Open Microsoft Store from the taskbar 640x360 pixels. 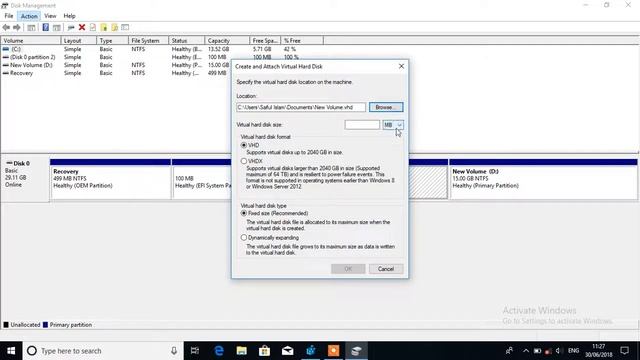[x=264, y=351]
